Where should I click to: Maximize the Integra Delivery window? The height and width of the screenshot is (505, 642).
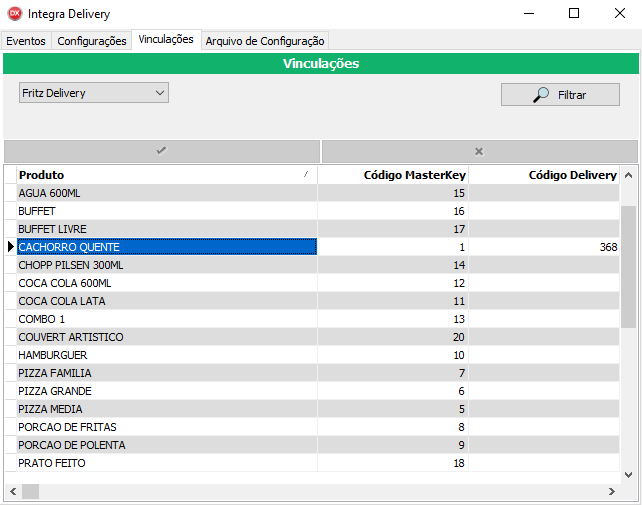tap(574, 14)
